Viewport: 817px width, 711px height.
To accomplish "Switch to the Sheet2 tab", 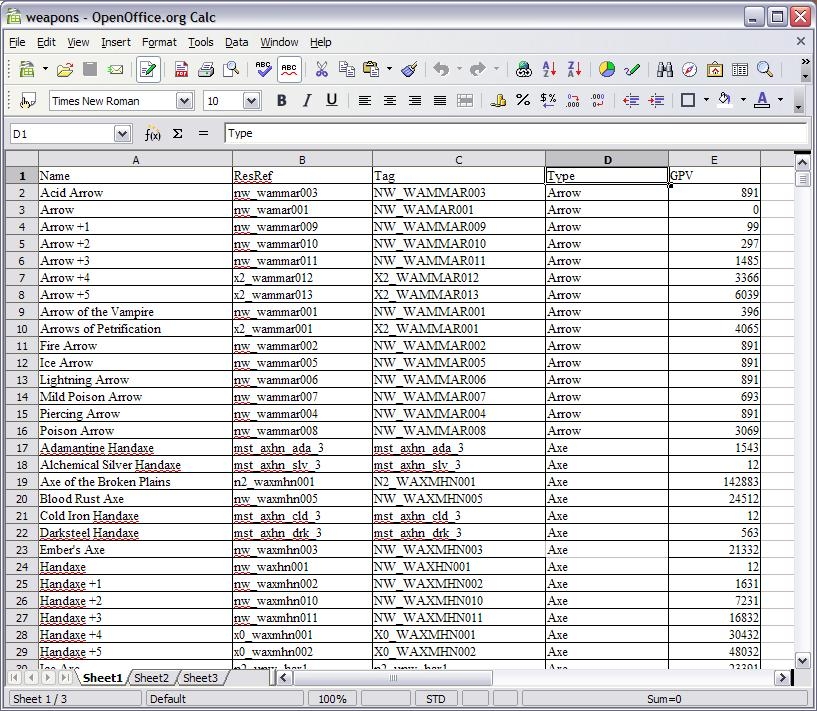I will tap(152, 678).
